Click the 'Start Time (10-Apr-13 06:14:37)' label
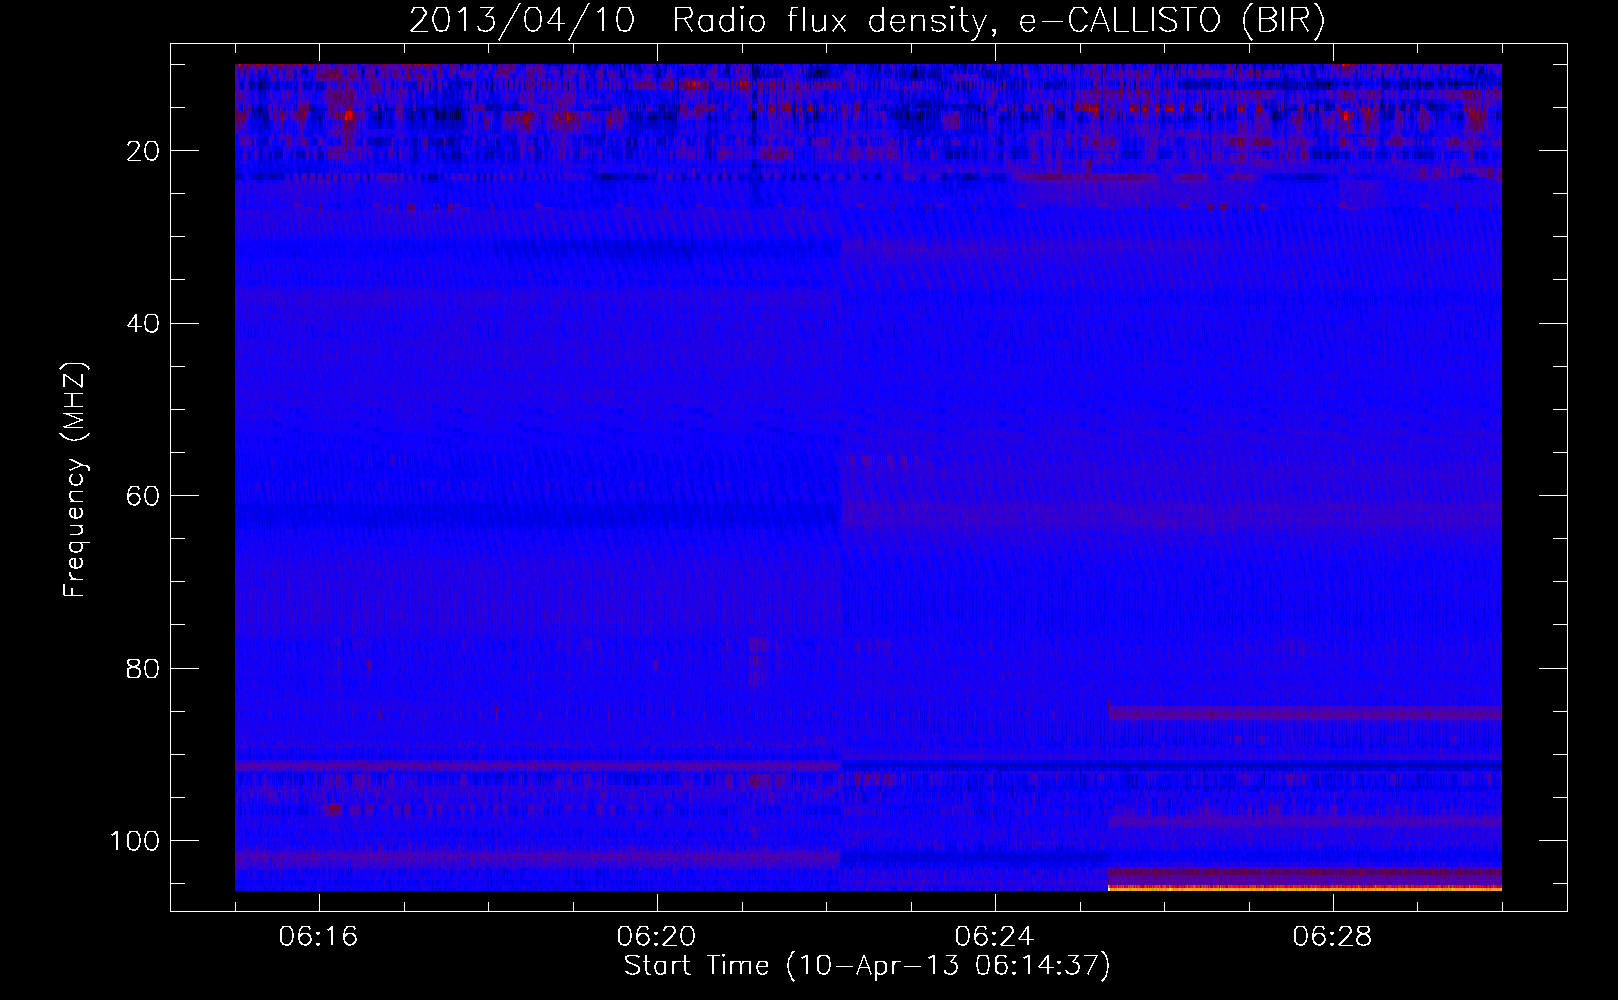The width and height of the screenshot is (1618, 1000). [x=867, y=966]
